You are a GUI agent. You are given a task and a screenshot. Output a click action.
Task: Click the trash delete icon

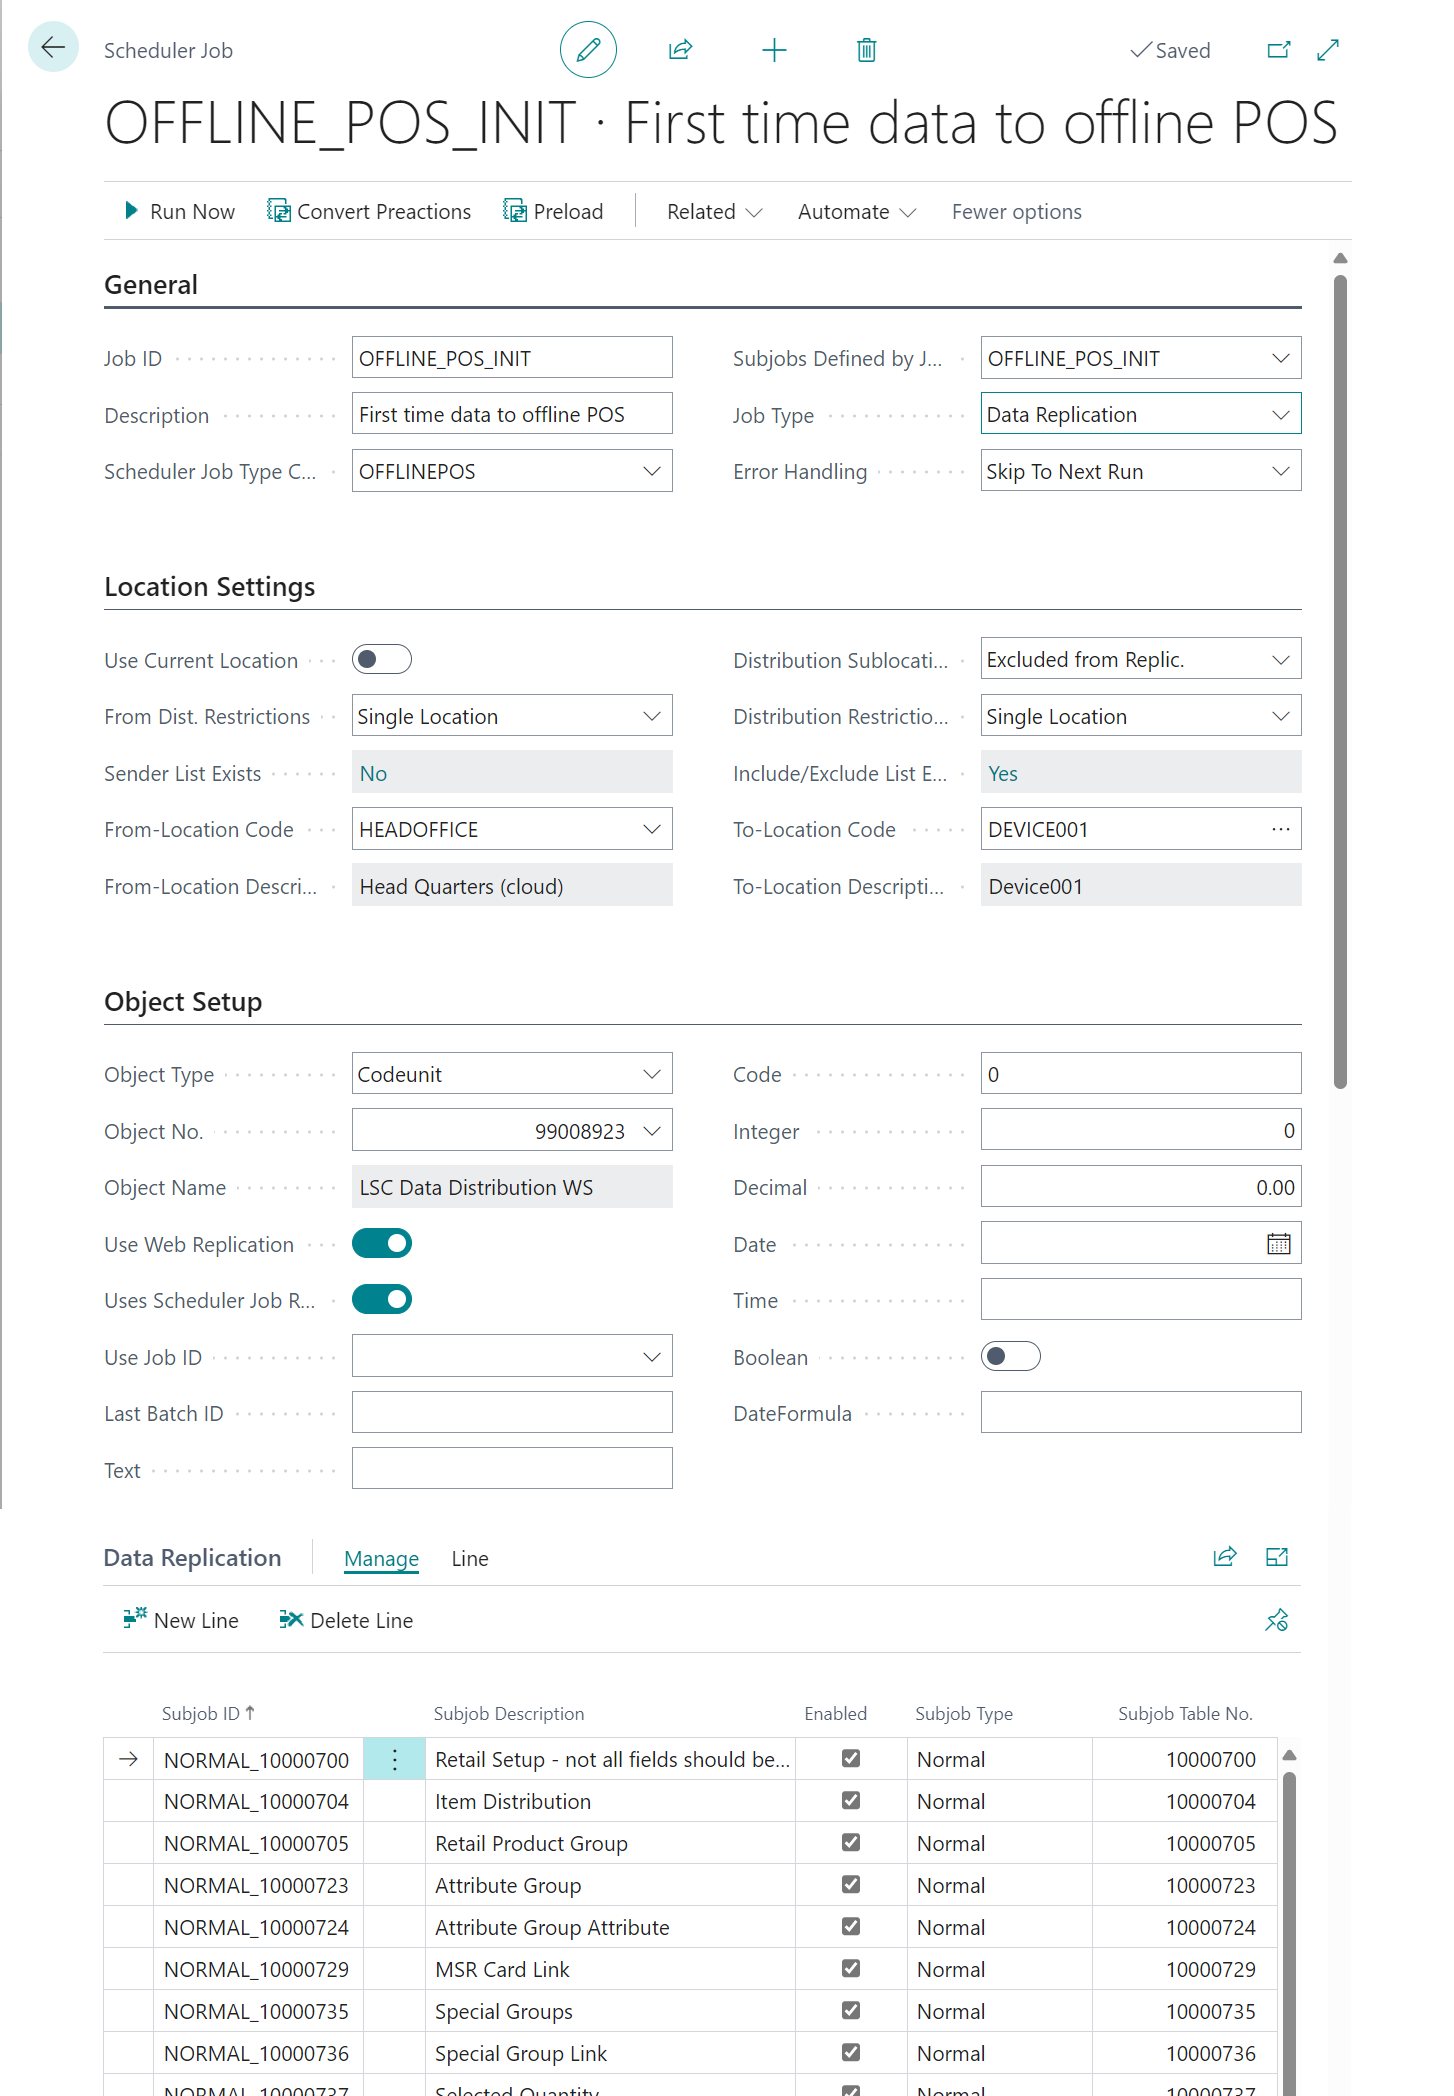866,50
